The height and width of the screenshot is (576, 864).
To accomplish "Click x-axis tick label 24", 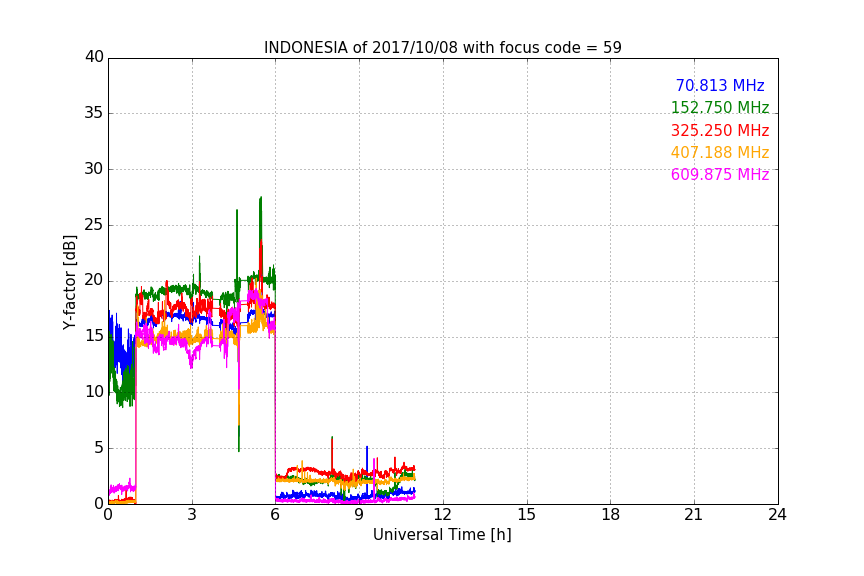I will [x=777, y=515].
